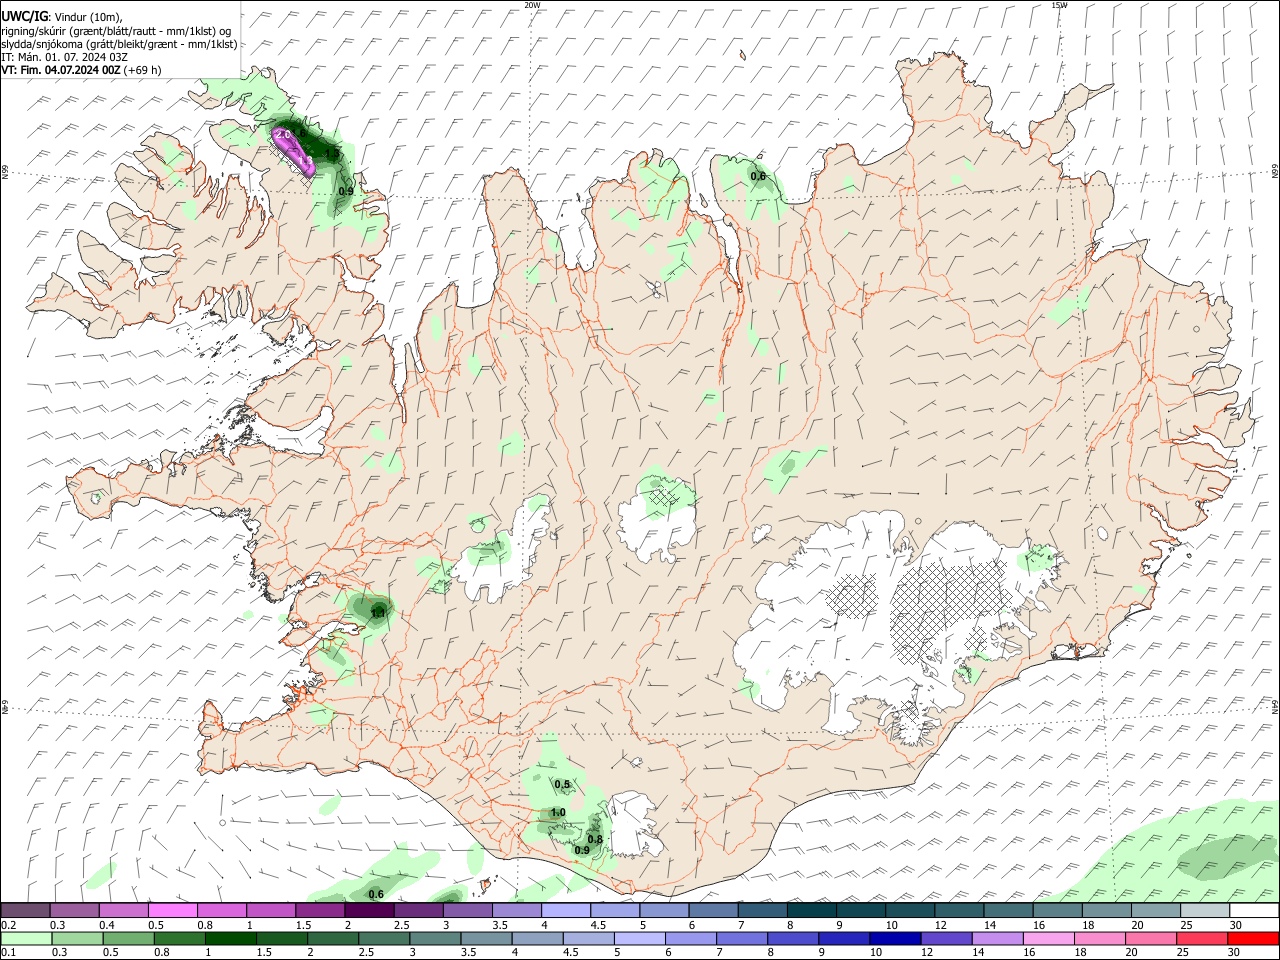
Task: Pick the upper snow scale swatch labeled 0.2
Action: click(25, 910)
